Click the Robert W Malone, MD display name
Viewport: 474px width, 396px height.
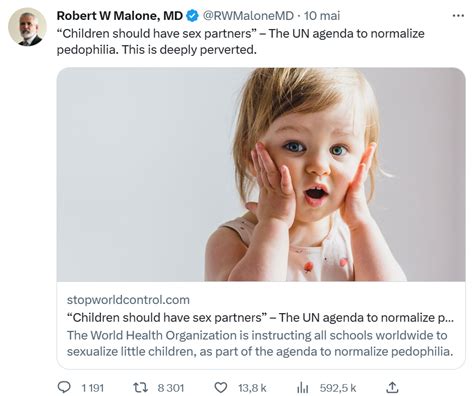pyautogui.click(x=120, y=16)
